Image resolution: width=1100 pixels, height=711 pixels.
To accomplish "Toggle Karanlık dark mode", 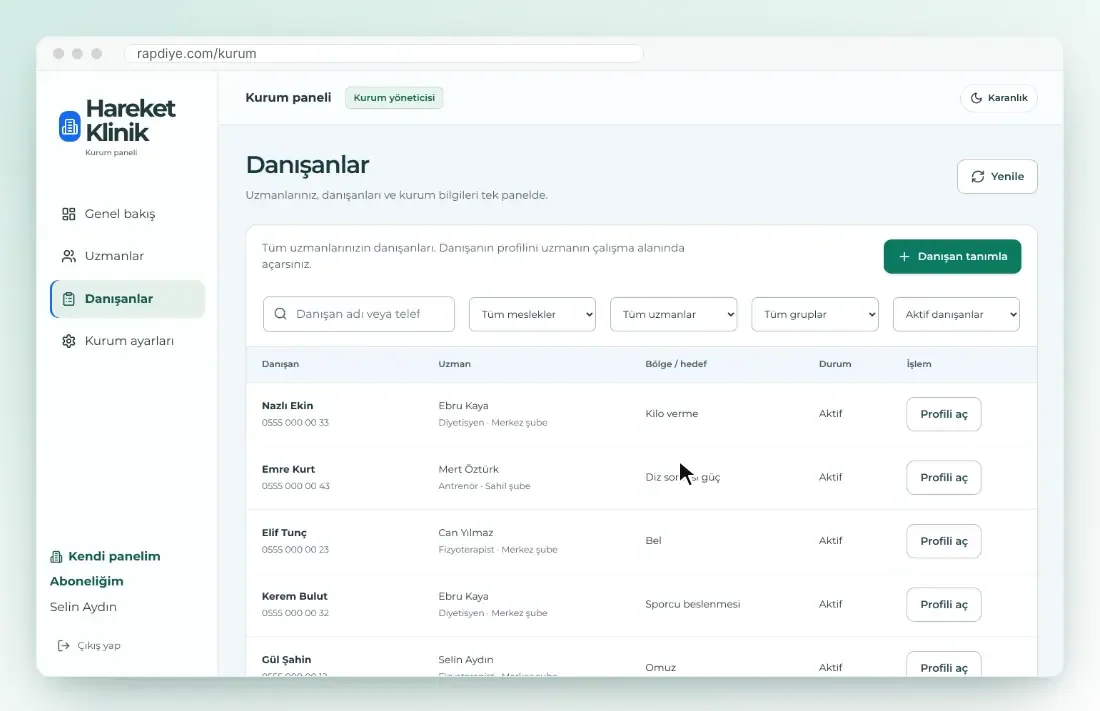I will pyautogui.click(x=999, y=98).
